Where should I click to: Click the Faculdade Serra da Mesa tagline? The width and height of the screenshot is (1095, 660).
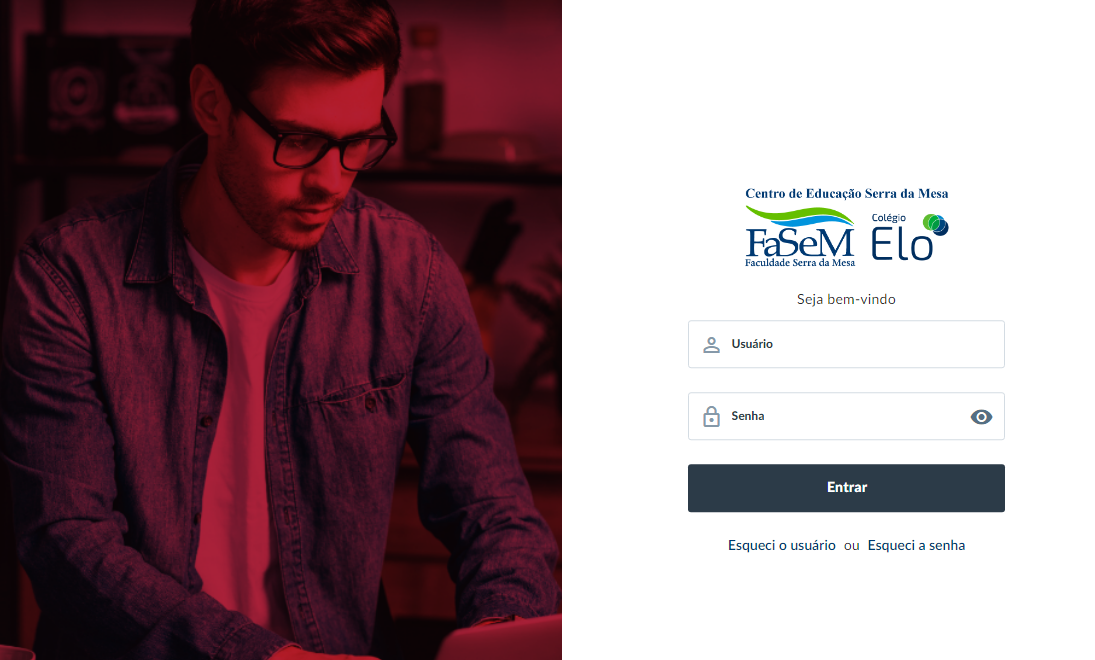click(x=800, y=263)
